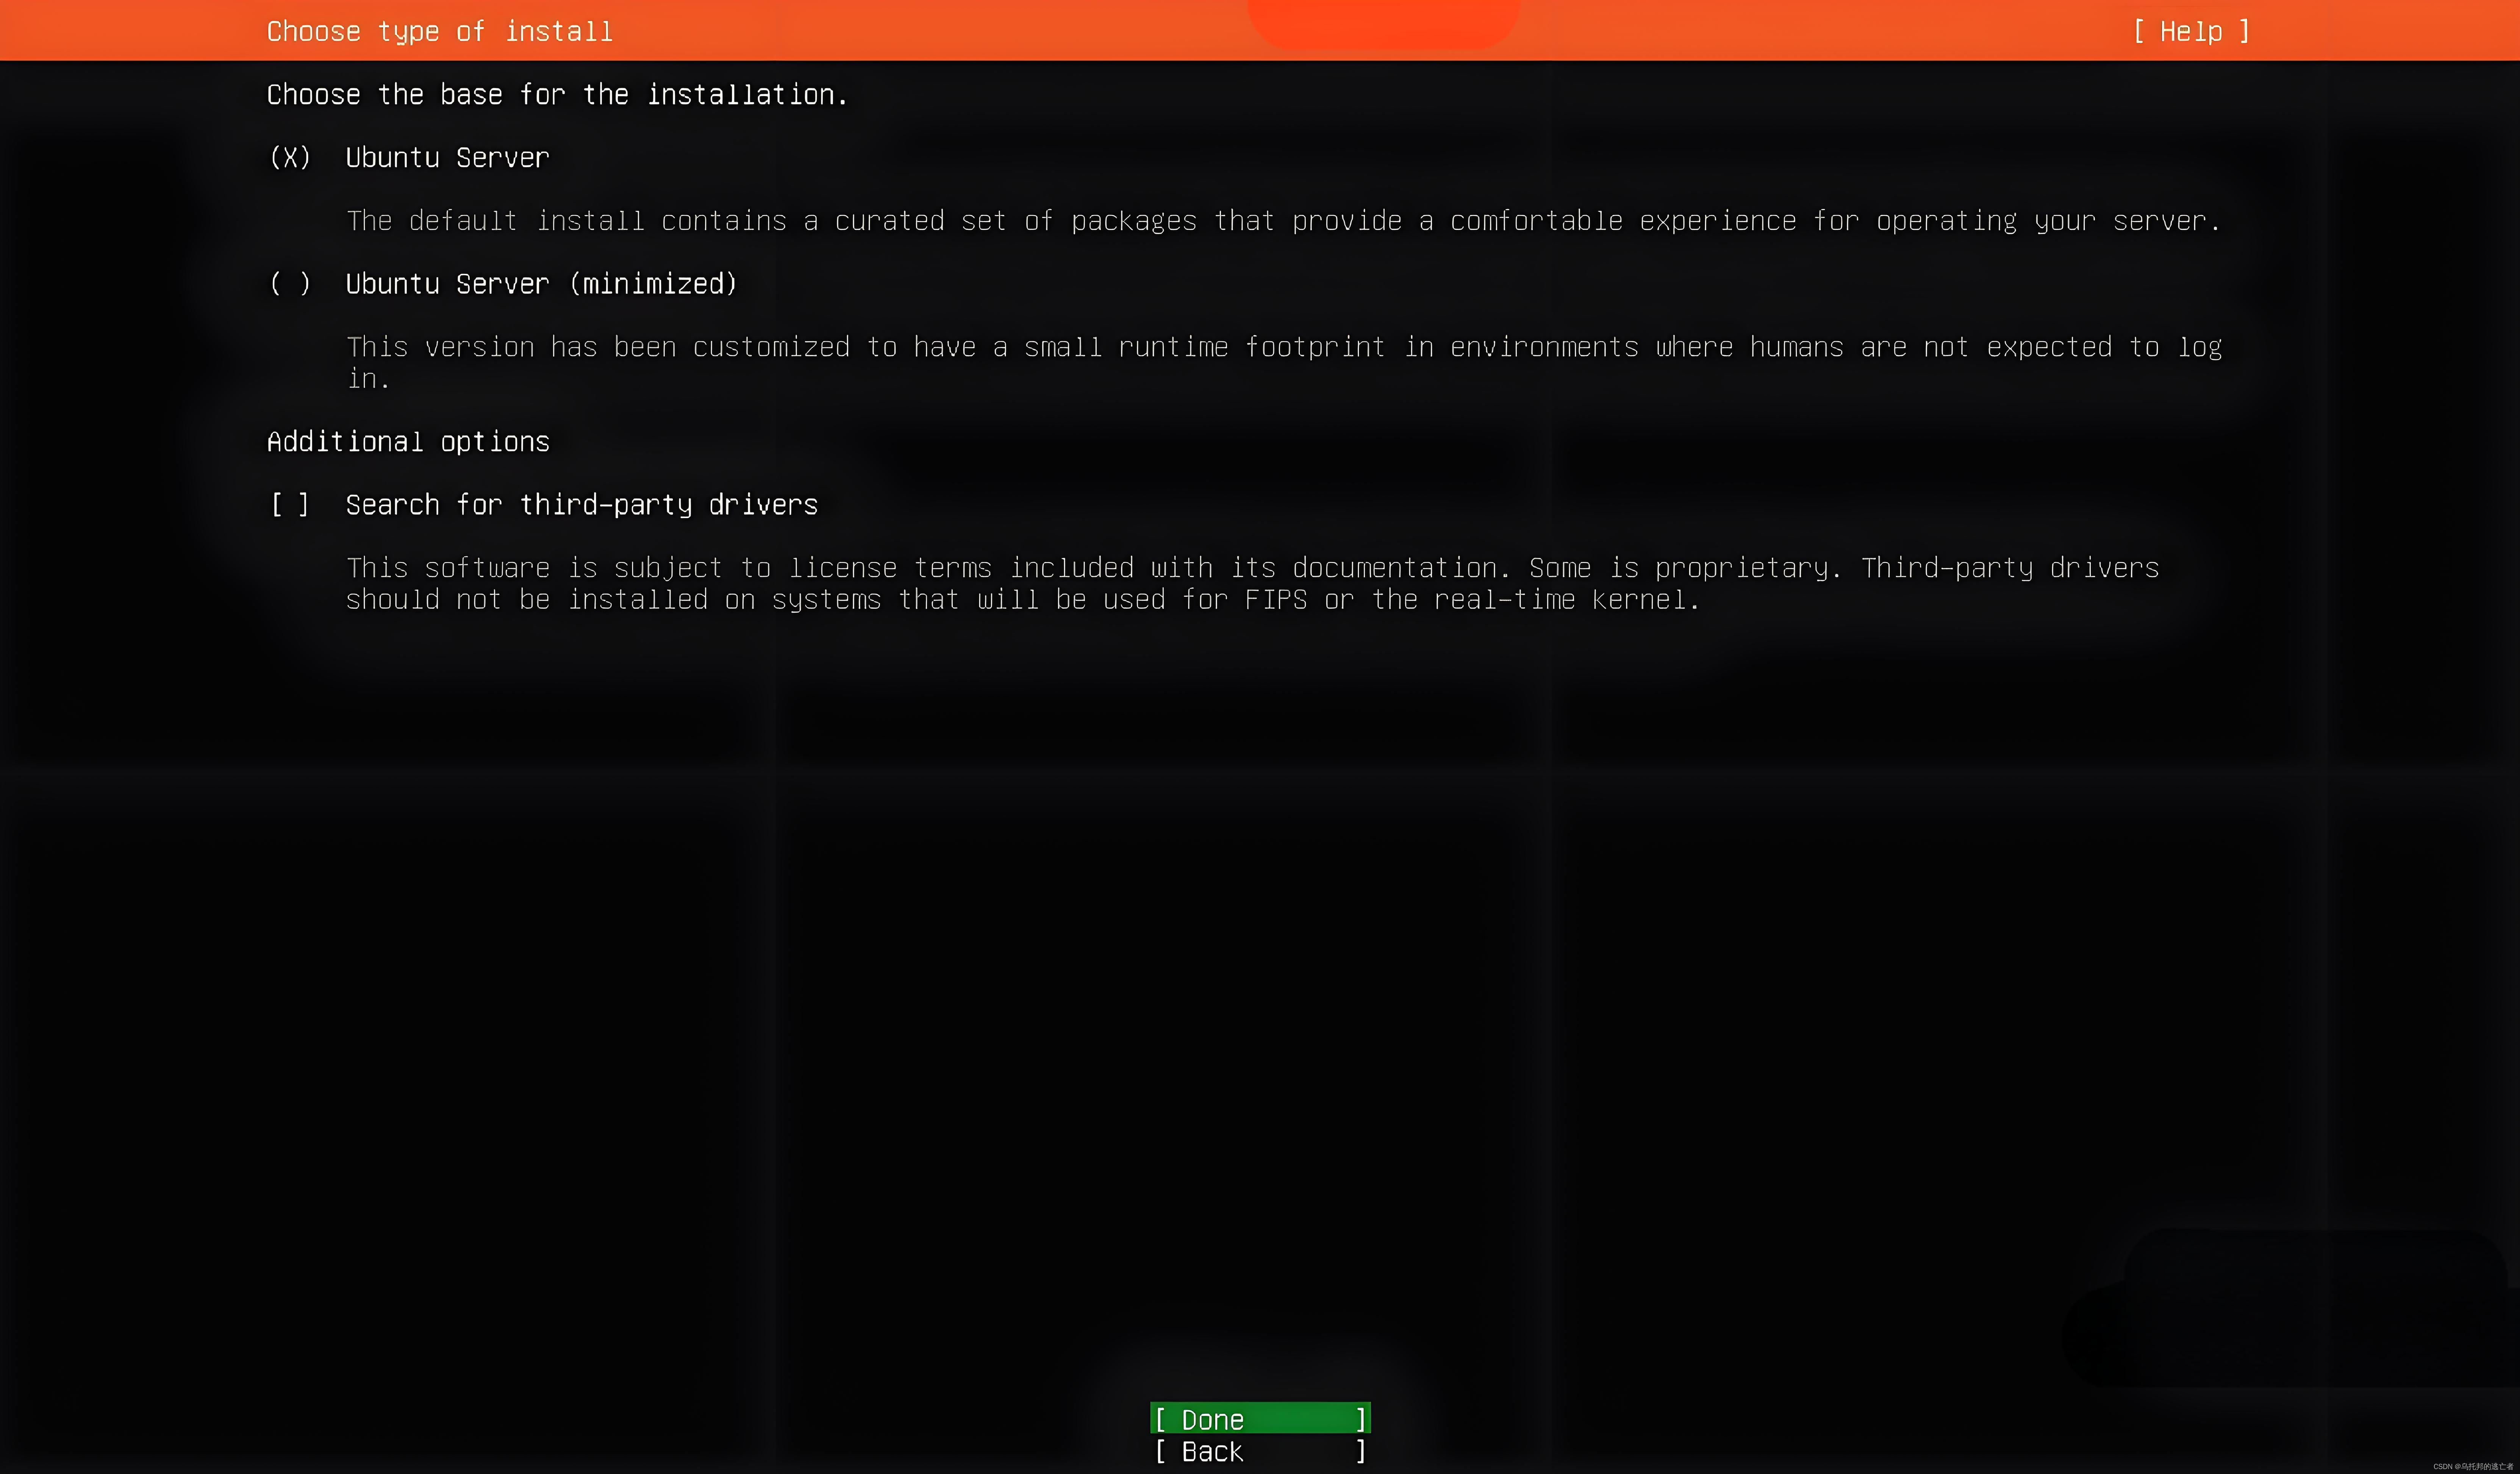
Task: Click the Choose the base for installation text
Action: click(x=556, y=95)
